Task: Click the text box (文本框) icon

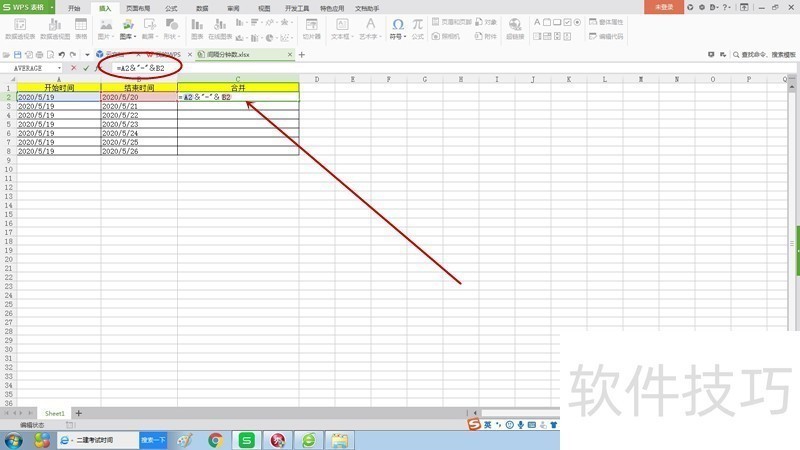Action: [340, 26]
